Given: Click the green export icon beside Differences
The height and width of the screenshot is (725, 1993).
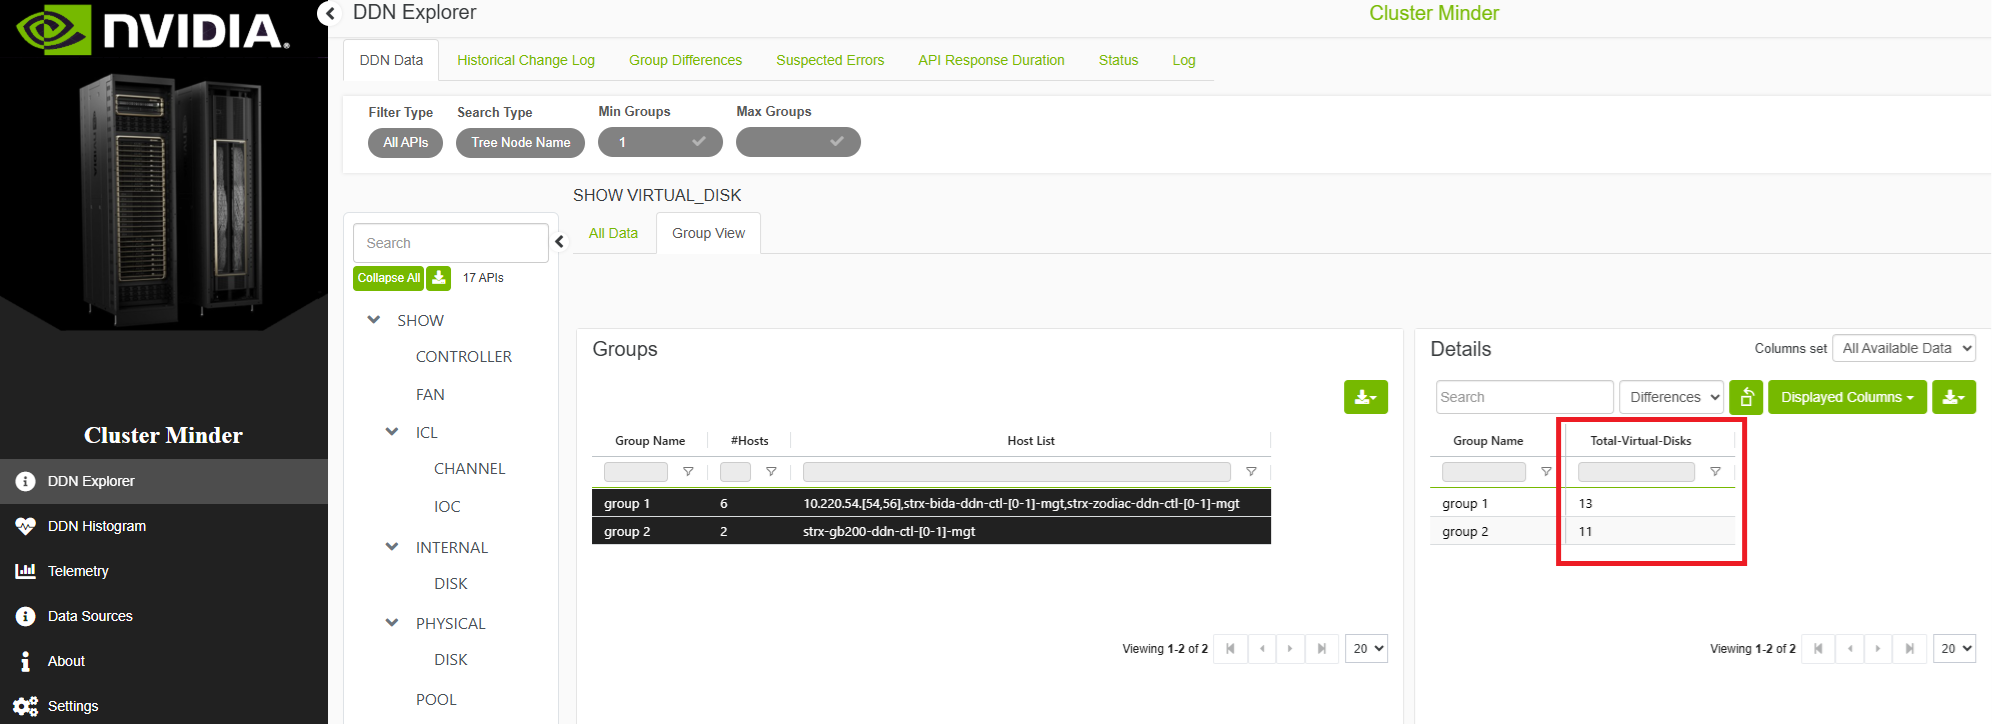Looking at the screenshot, I should [x=1746, y=397].
